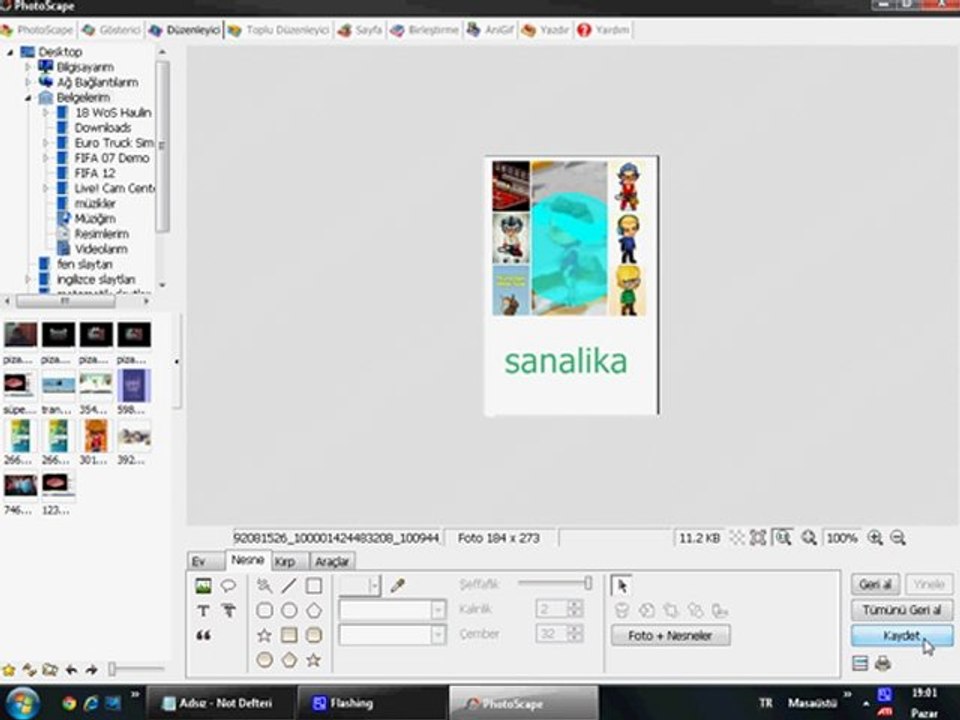960x720 pixels.
Task: Open the shape color dropdown arrow
Action: [x=374, y=586]
